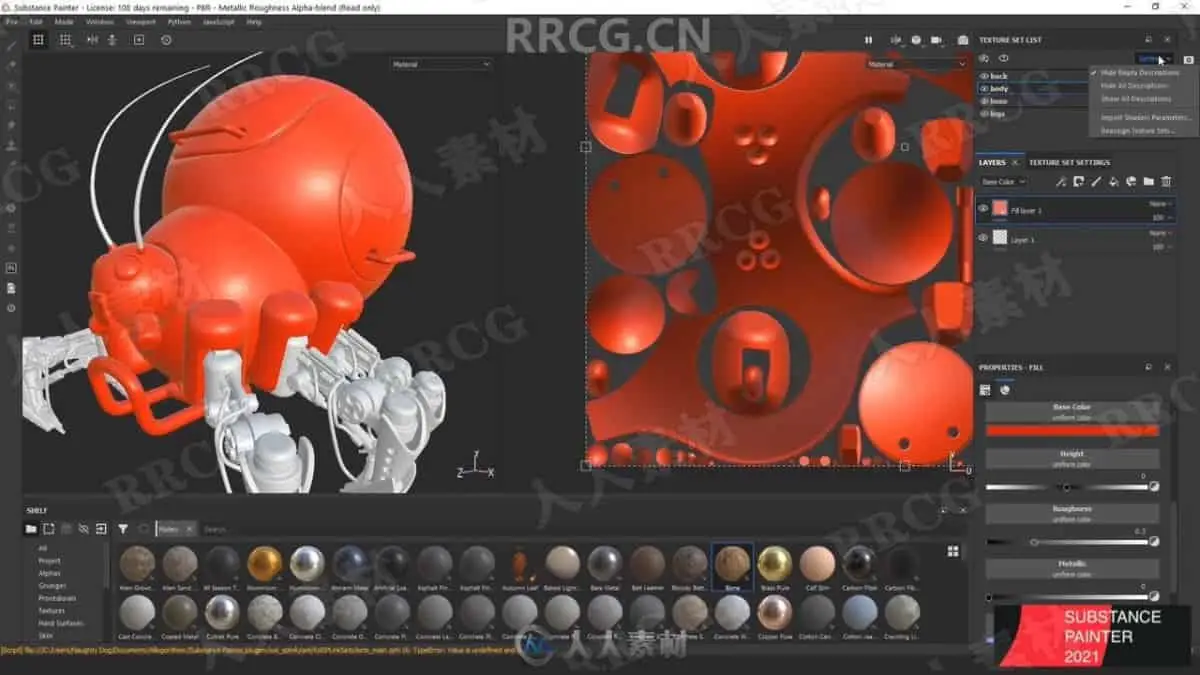Switch shelf thumbnails to grid view icon
Image resolution: width=1200 pixels, height=675 pixels.
pyautogui.click(x=953, y=551)
